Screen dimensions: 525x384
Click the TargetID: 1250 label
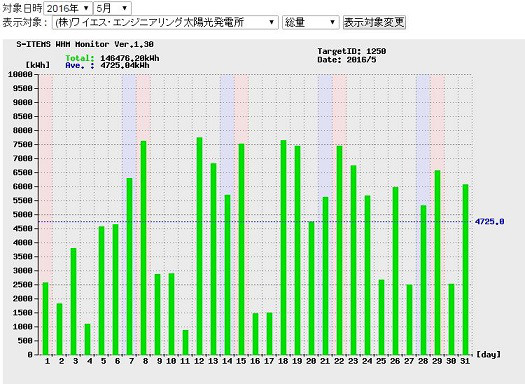[x=352, y=51]
